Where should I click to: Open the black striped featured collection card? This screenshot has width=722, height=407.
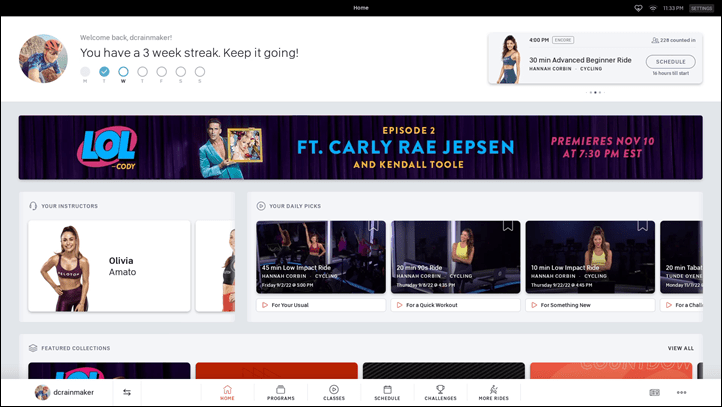(443, 371)
